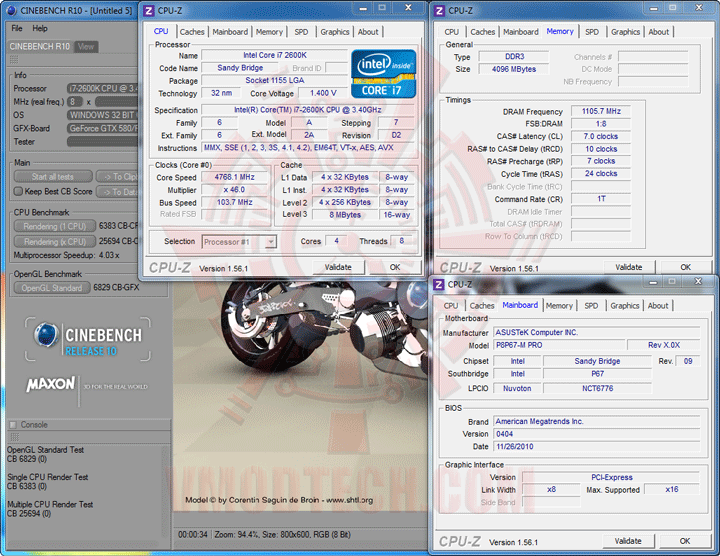Viewport: 720px width, 556px height.
Task: Close the CPU-Z Memory window
Action: tap(699, 8)
